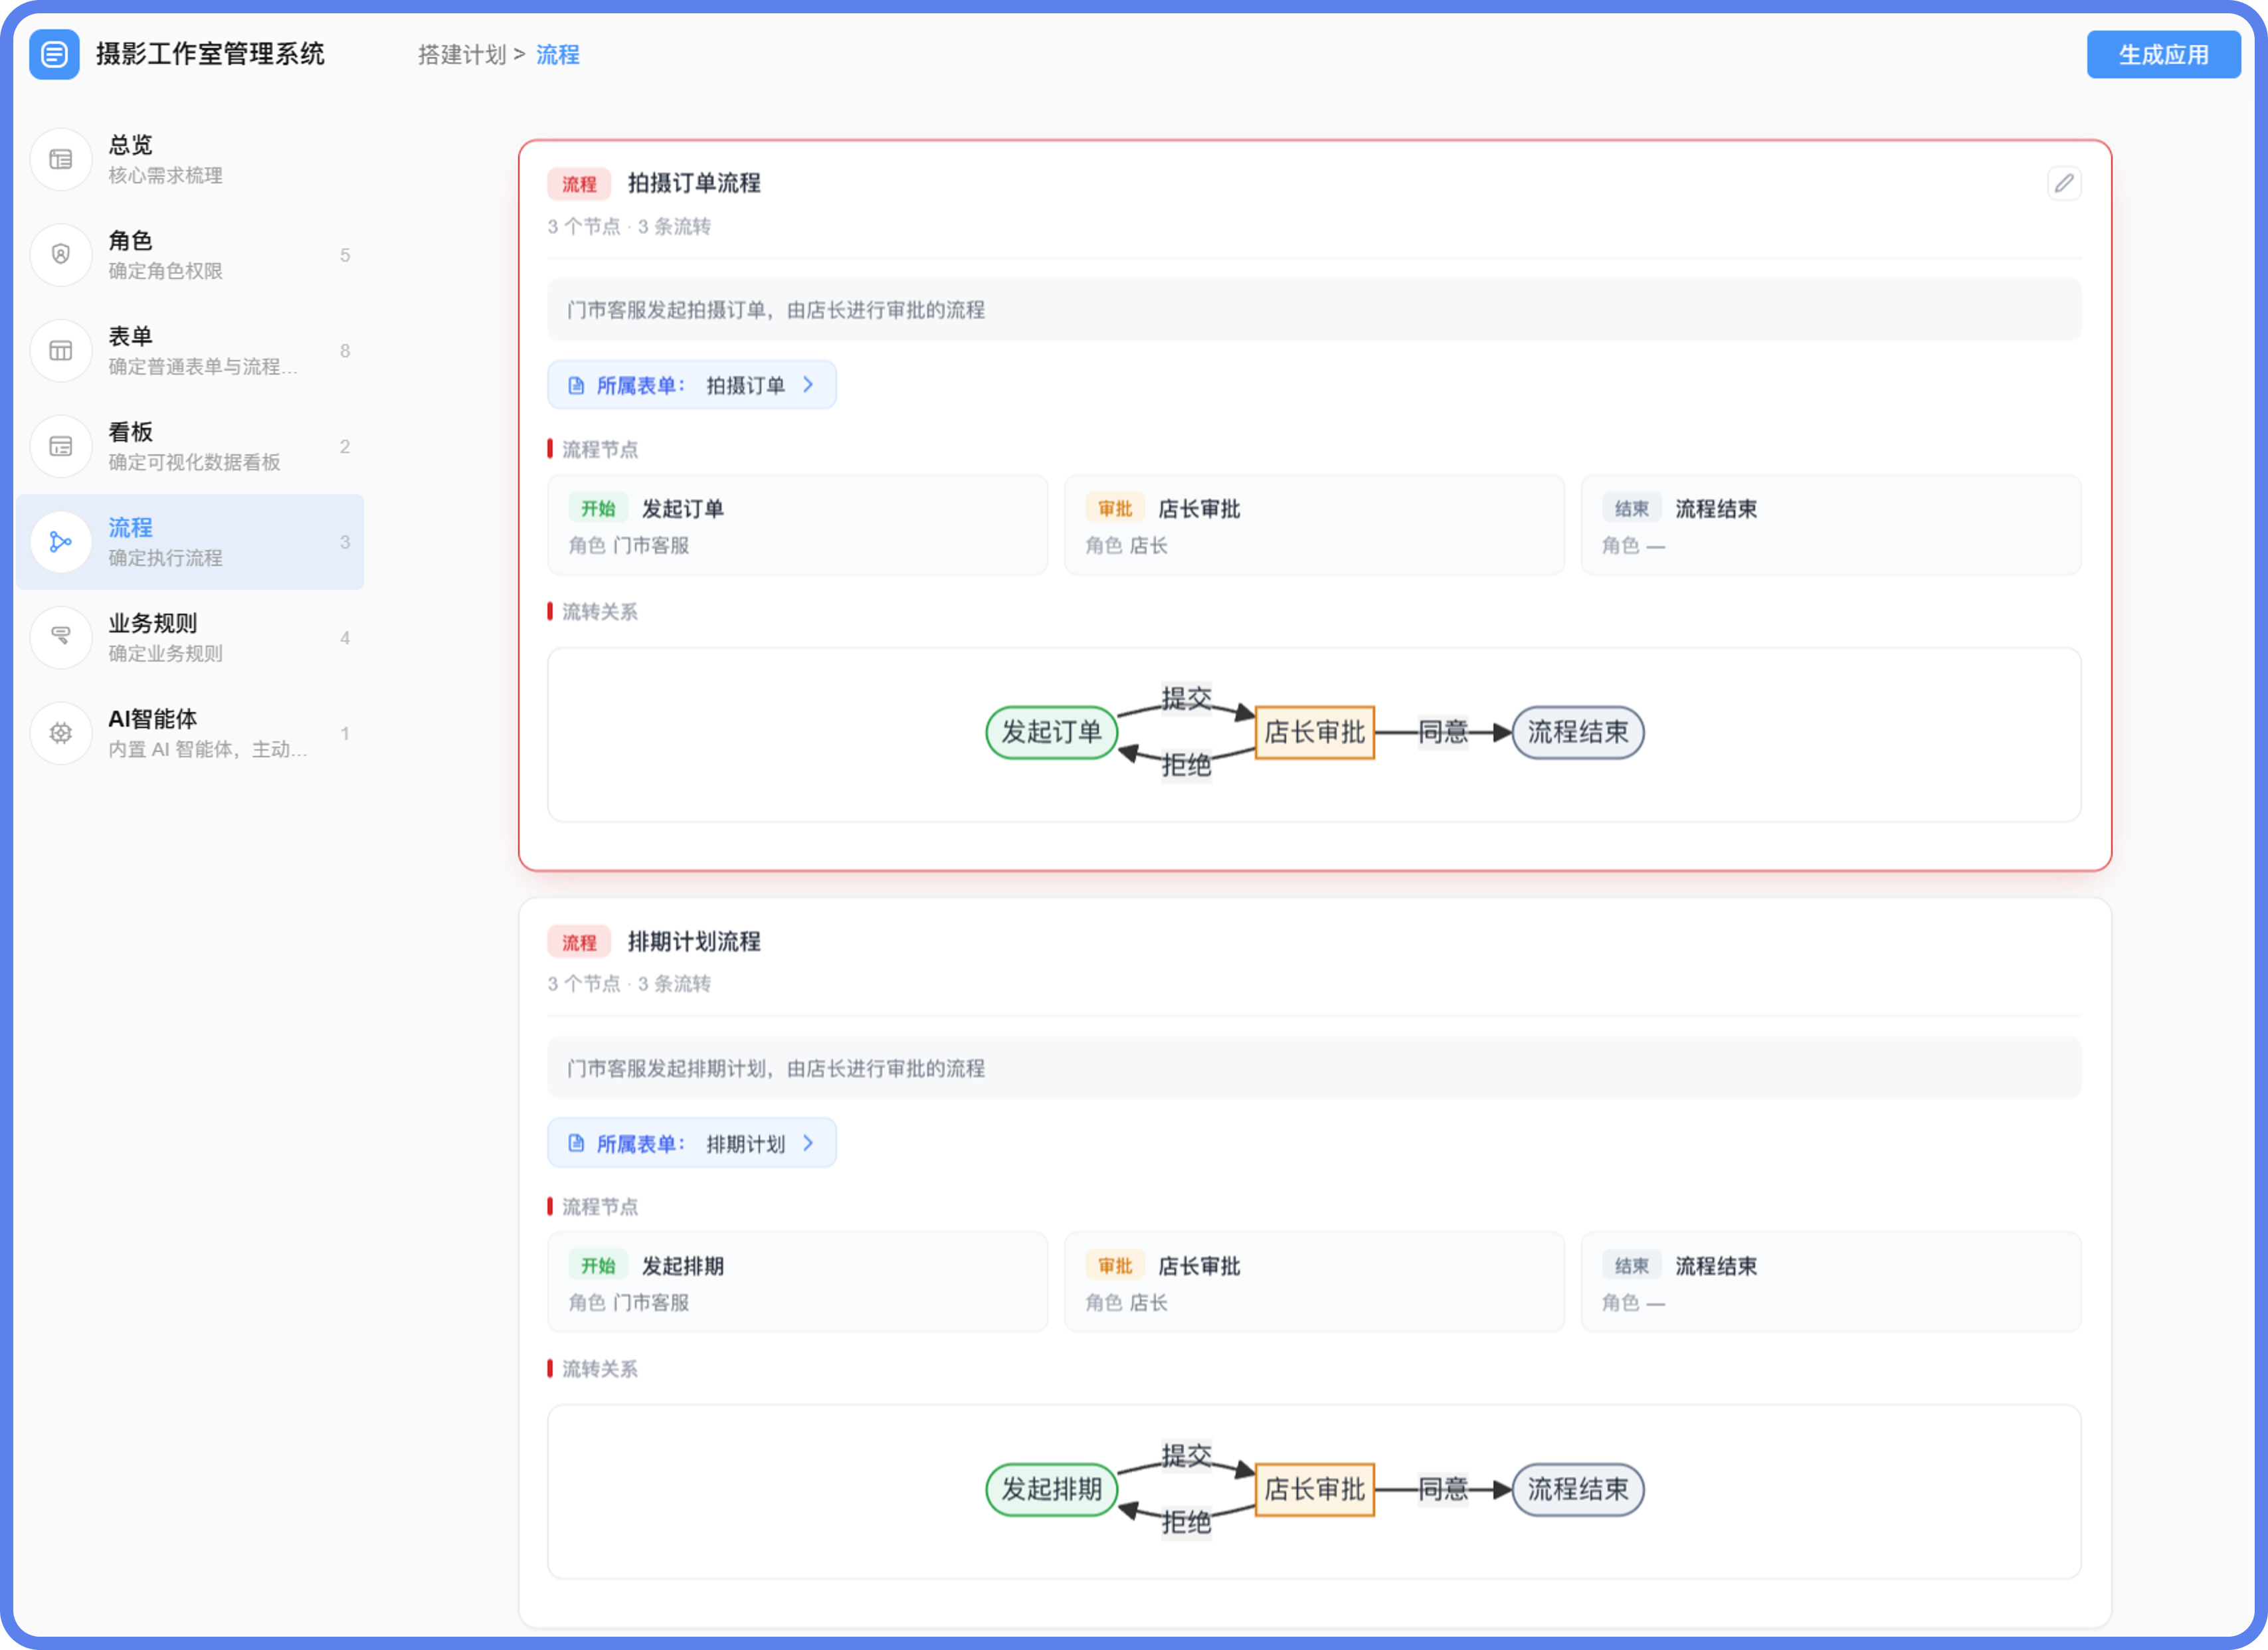Viewport: 2268px width, 1650px height.
Task: Select the AI智能体 menu entry
Action: pos(190,733)
